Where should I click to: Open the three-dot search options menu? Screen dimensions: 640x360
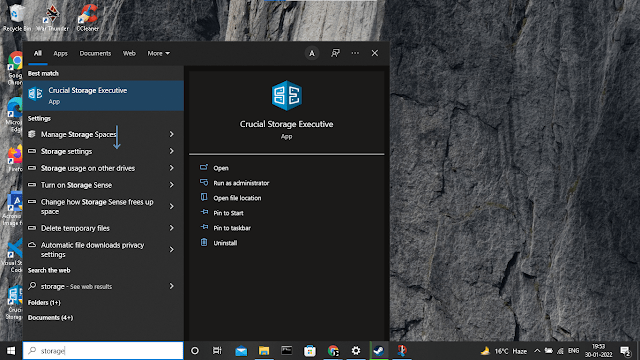pos(355,53)
